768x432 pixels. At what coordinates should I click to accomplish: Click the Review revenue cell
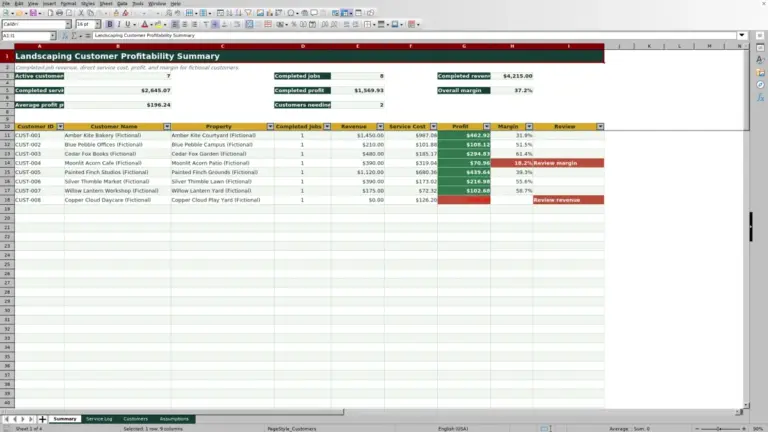[x=568, y=200]
